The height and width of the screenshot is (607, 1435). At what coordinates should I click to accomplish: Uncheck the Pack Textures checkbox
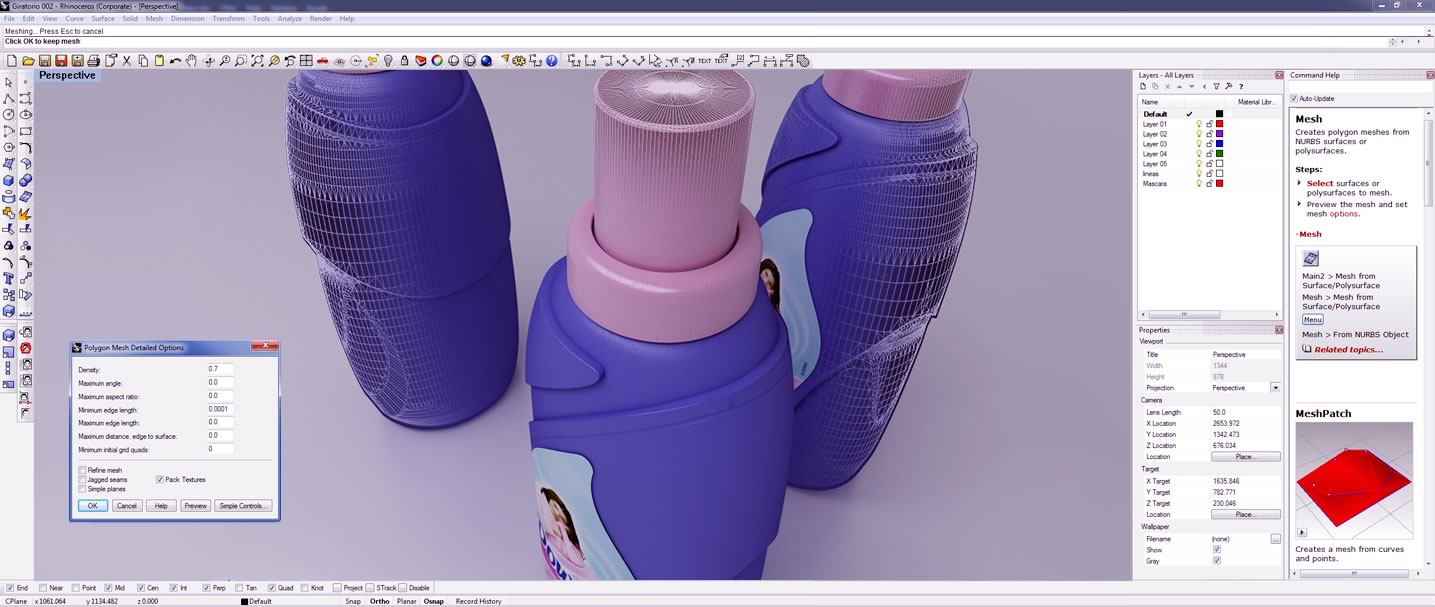click(160, 480)
